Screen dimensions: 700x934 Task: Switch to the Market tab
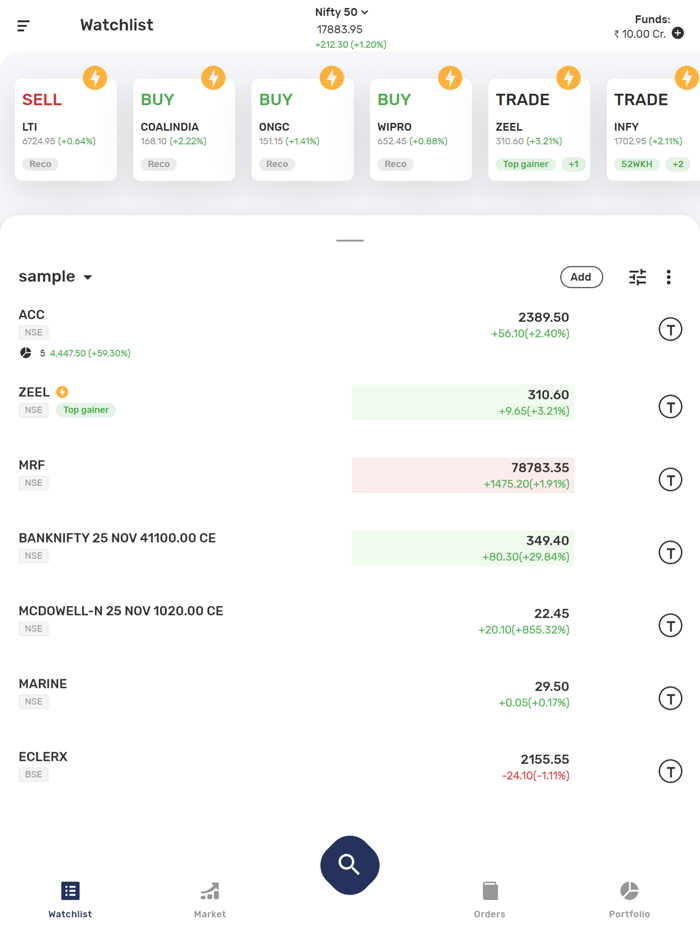[209, 898]
